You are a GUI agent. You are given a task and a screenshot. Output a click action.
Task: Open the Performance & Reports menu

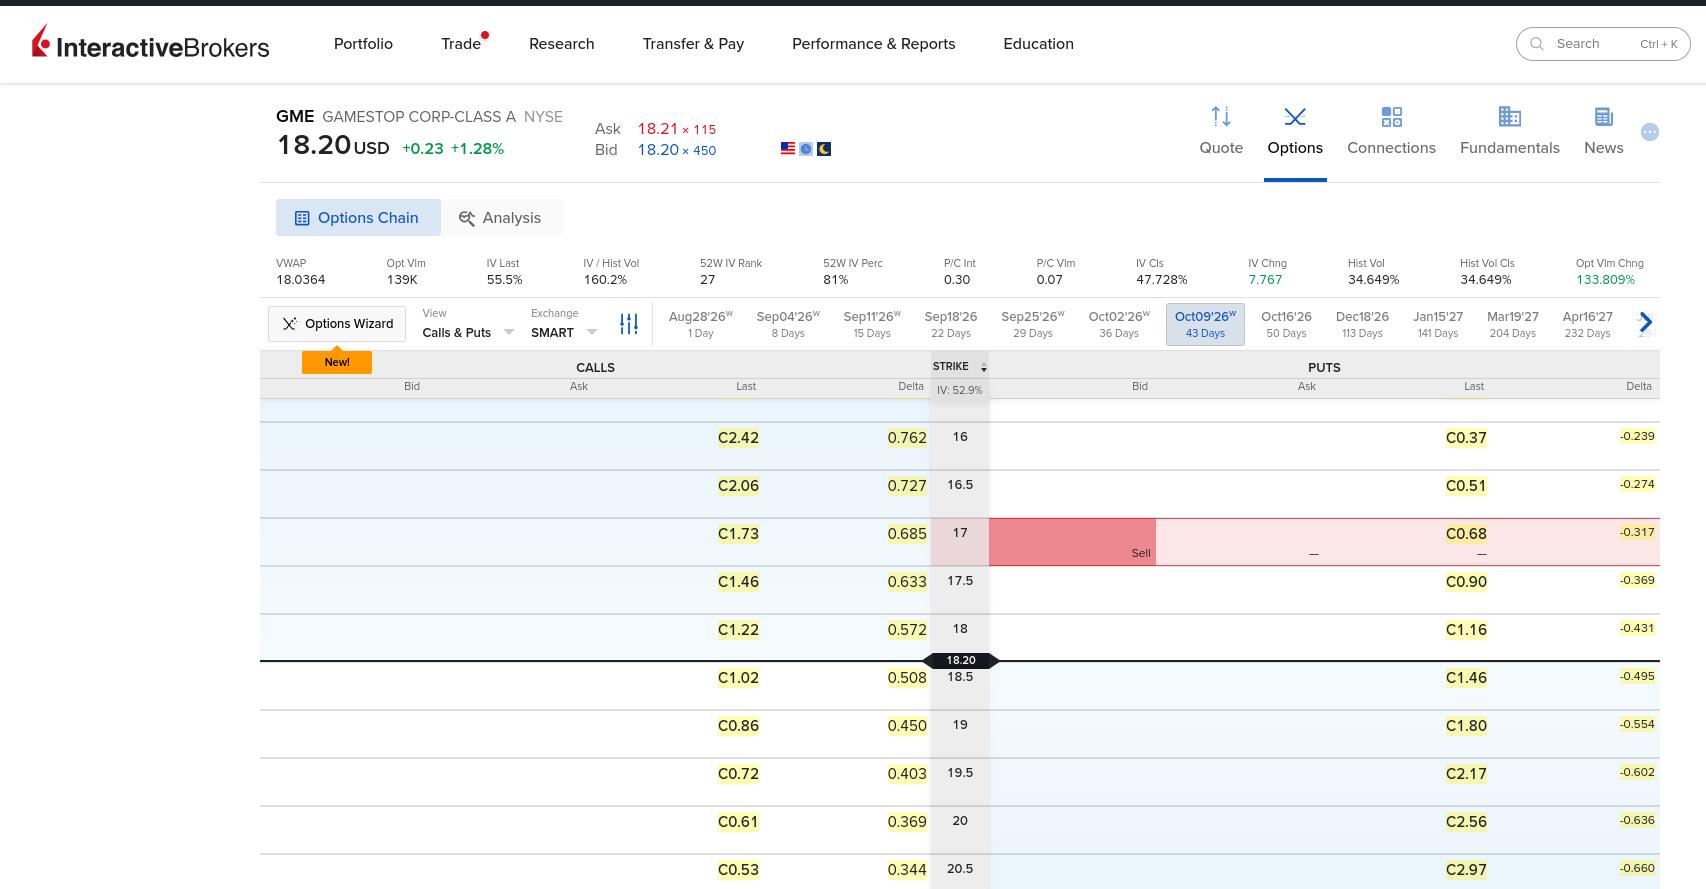tap(874, 44)
